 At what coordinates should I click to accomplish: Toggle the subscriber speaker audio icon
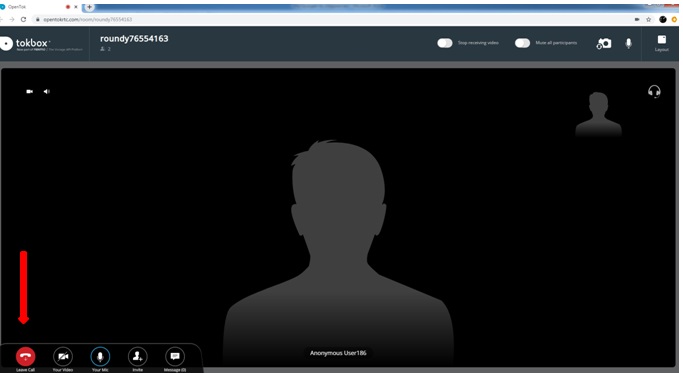click(x=47, y=92)
